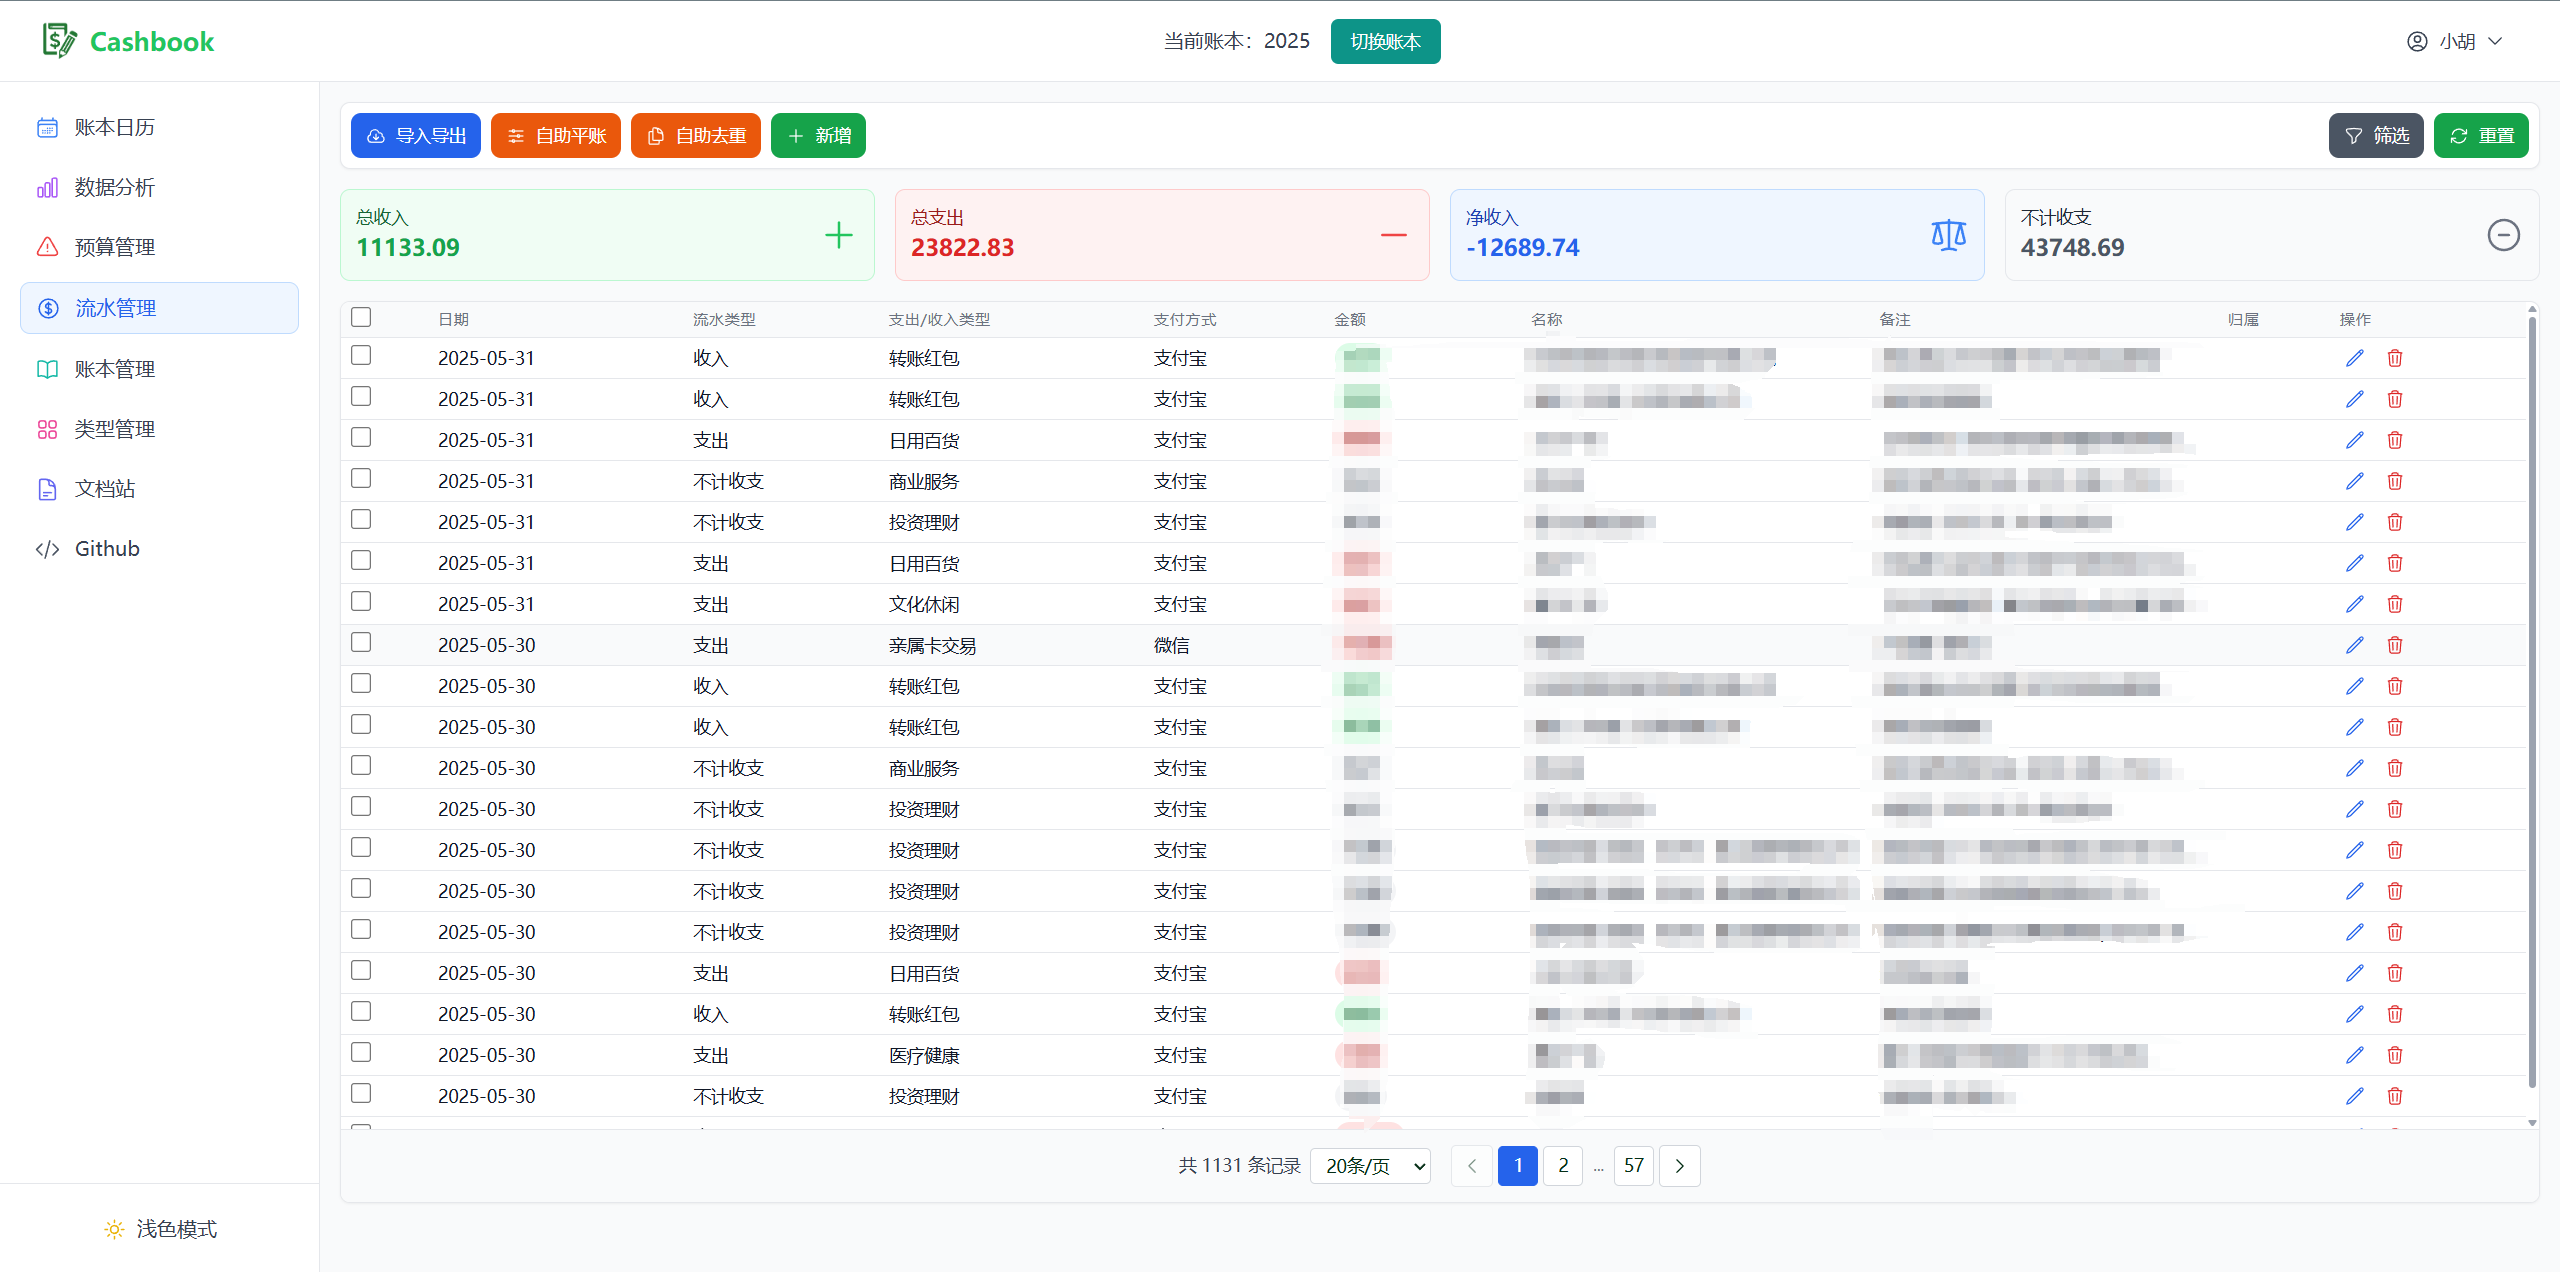Delete the 2025-05-31 商业服务 record
Image resolution: width=2560 pixels, height=1272 pixels.
pos(2395,481)
